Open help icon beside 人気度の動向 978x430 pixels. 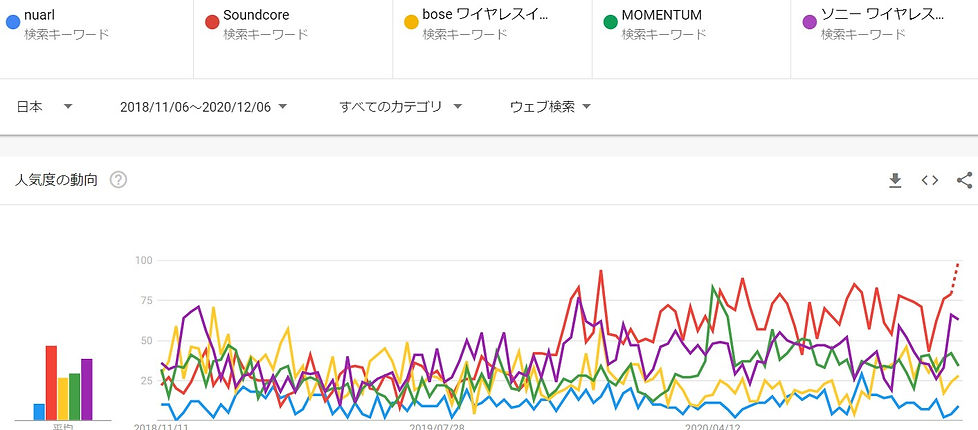click(x=118, y=180)
